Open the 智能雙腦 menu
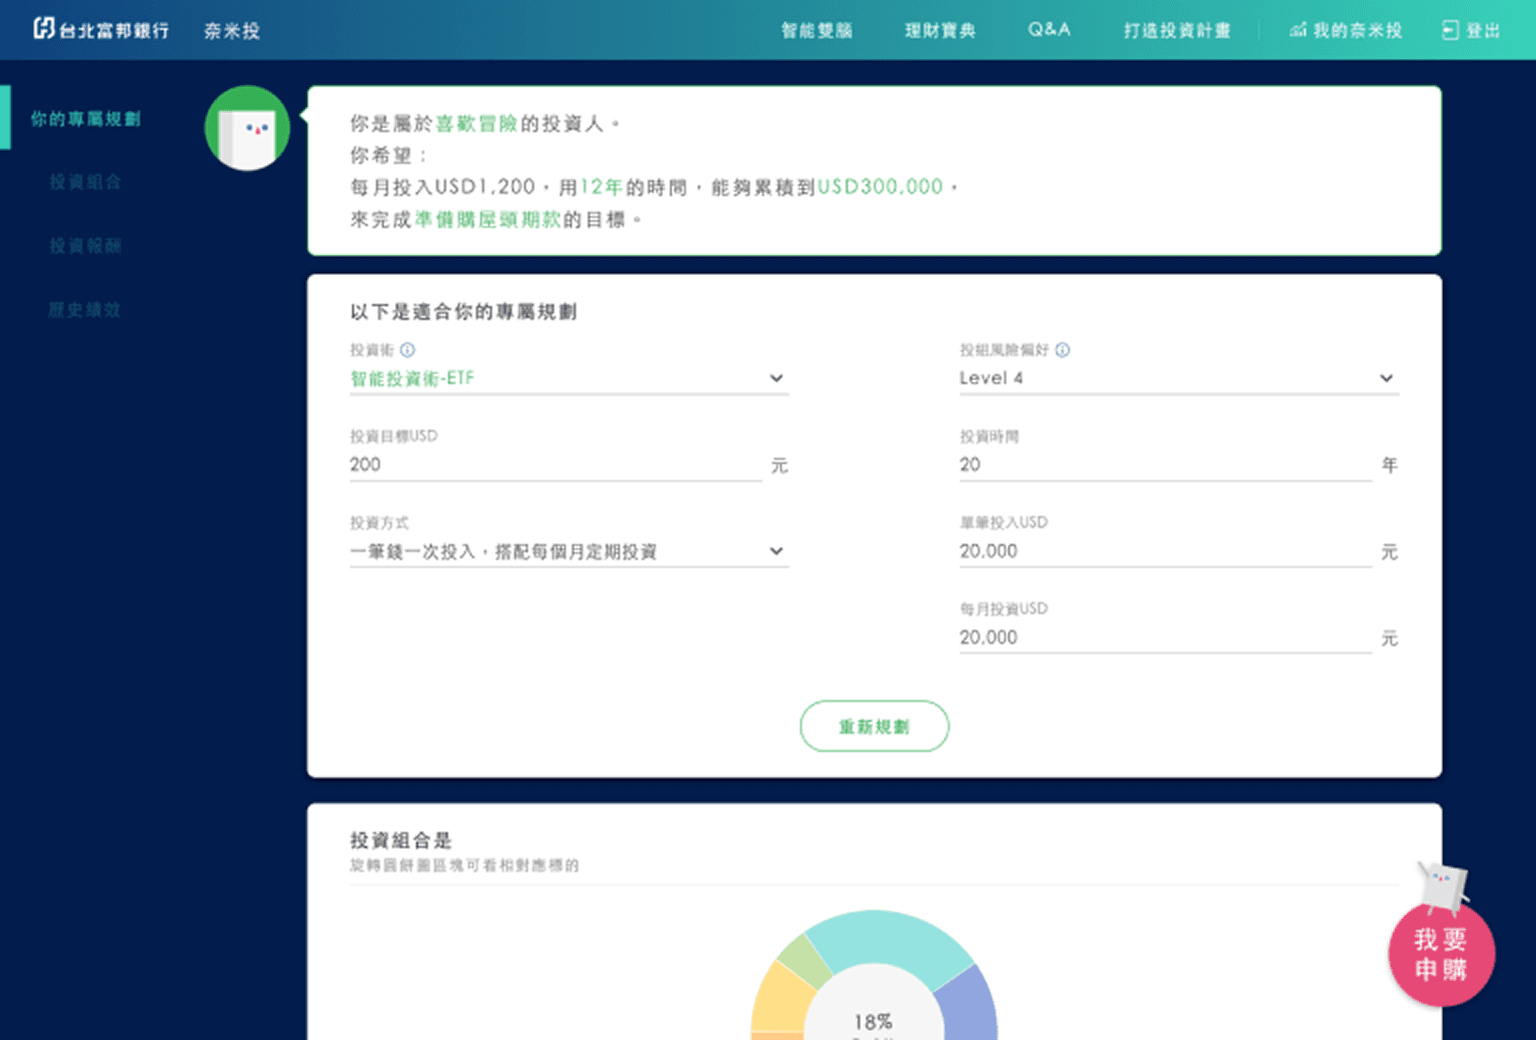 pos(817,30)
